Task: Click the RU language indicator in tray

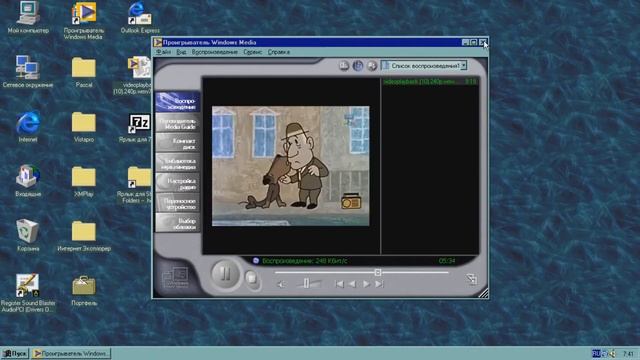Action: pos(596,353)
